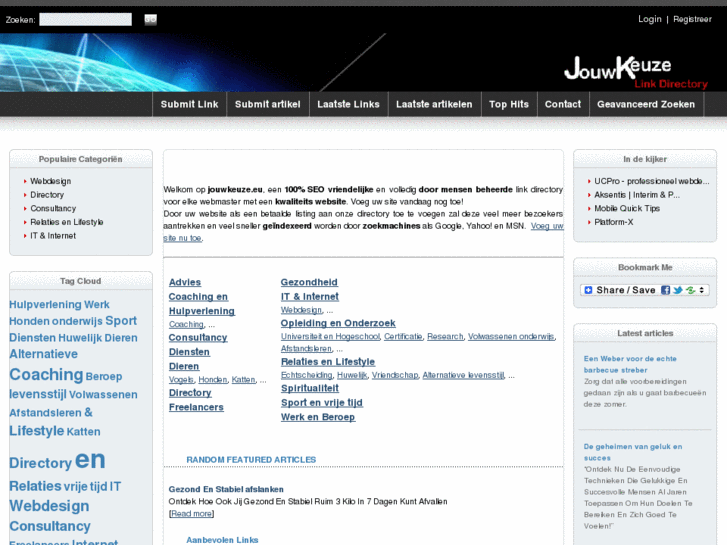Open the Vogels subcategory link
This screenshot has height=545, width=727.
(181, 379)
